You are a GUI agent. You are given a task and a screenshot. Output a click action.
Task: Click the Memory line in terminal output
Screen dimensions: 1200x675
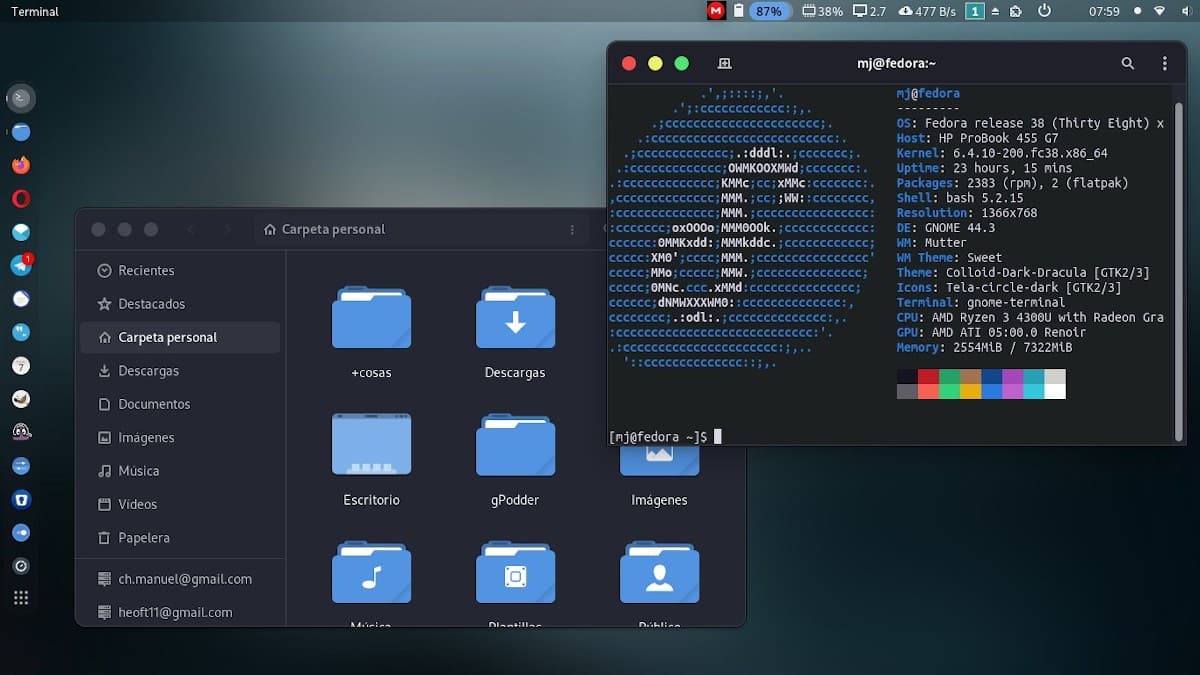tap(984, 347)
